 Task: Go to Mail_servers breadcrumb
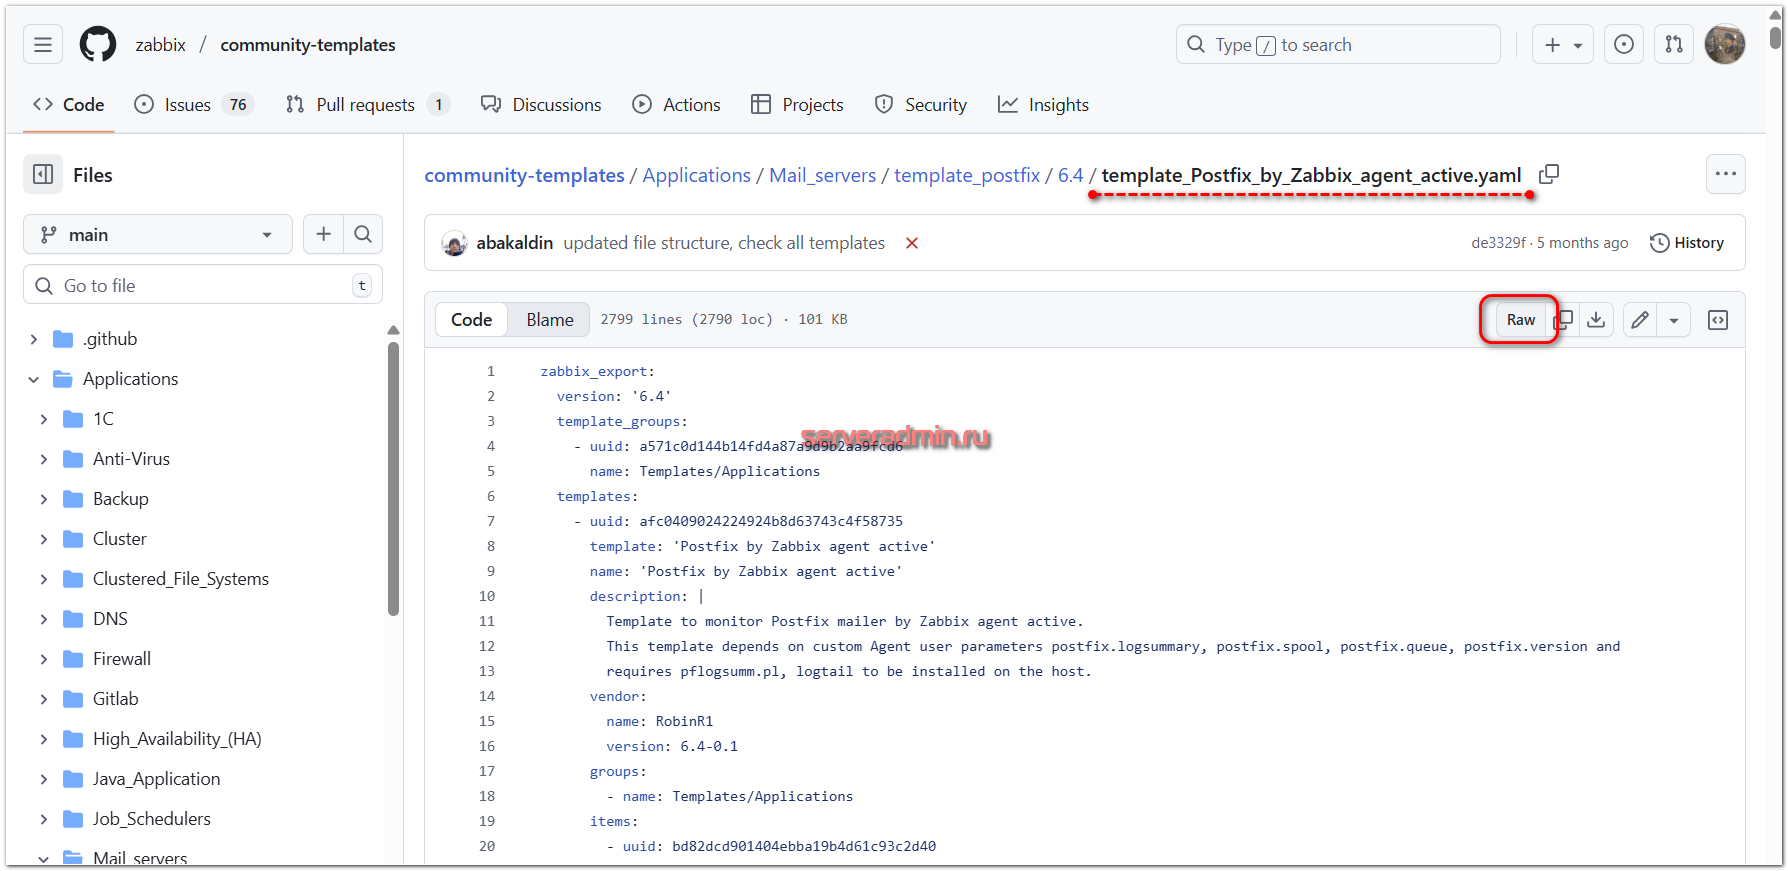pos(822,175)
